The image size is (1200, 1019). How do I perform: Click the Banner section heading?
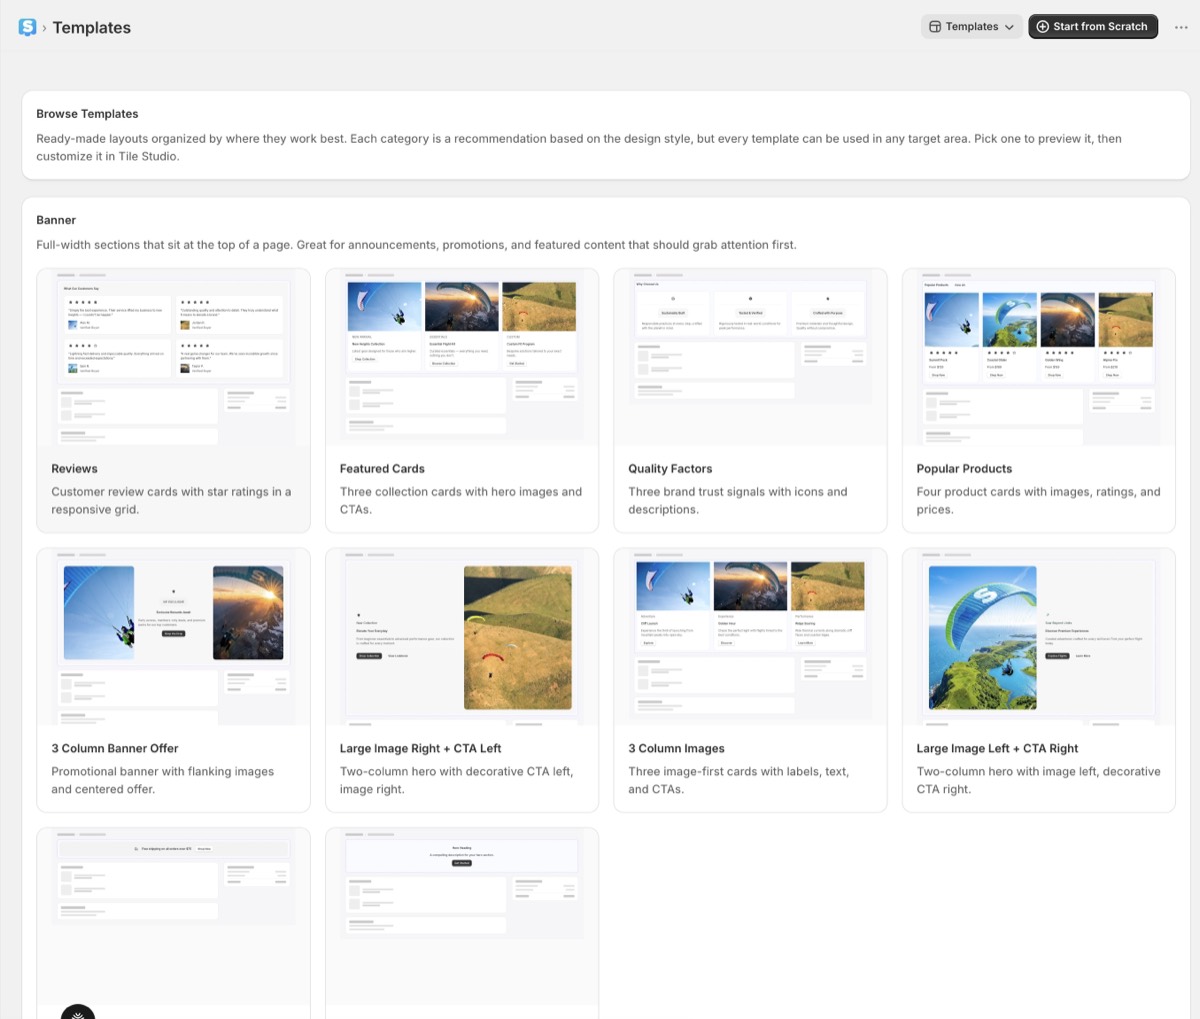56,220
